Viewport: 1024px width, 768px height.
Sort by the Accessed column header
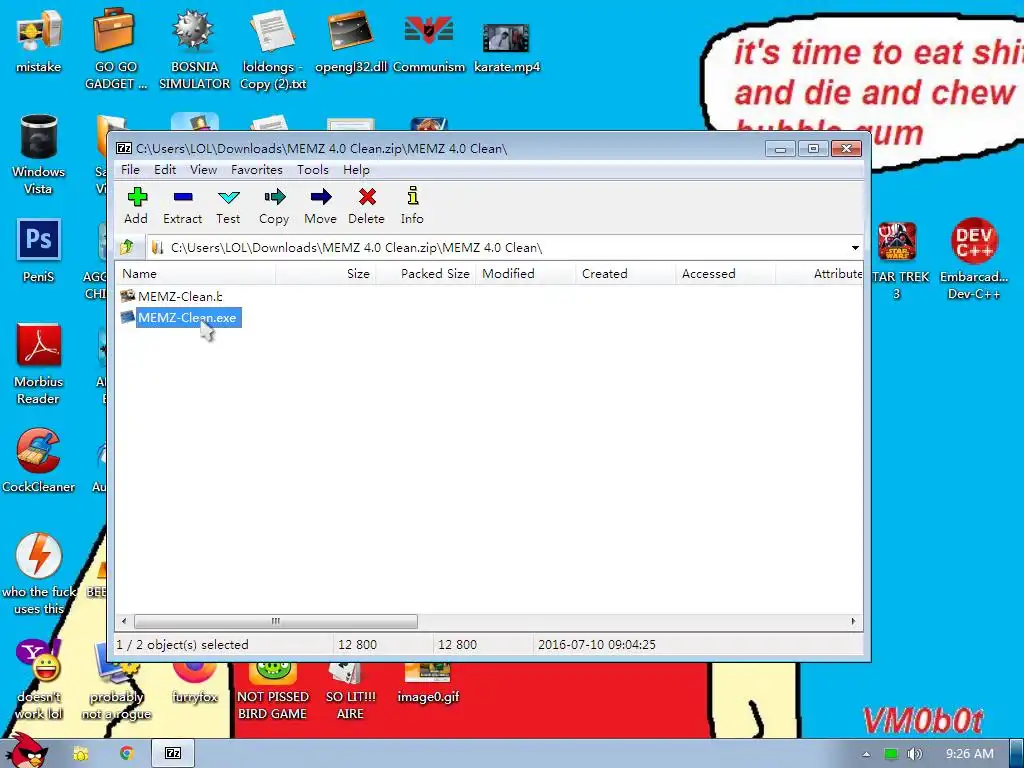(x=725, y=274)
